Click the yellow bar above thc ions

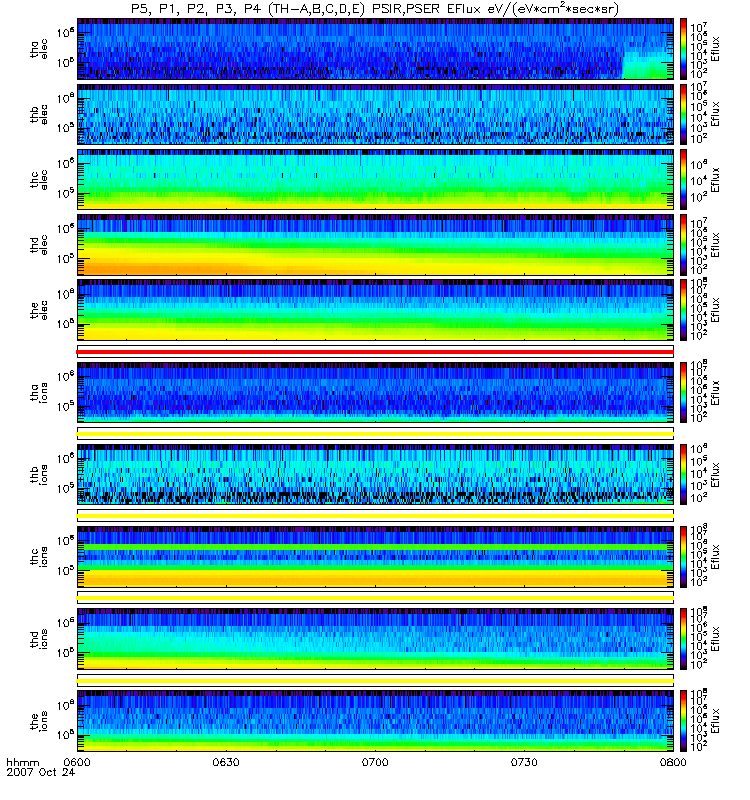click(x=376, y=516)
